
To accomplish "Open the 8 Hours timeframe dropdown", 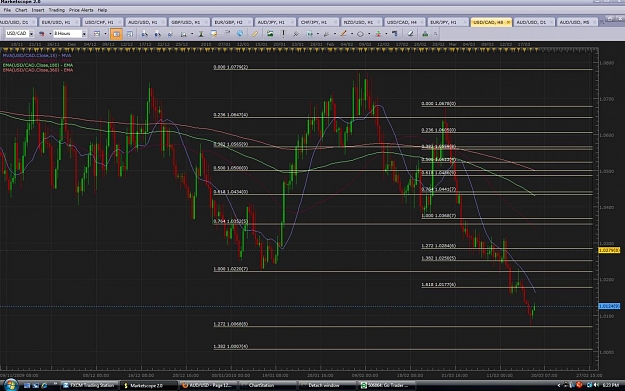I will [84, 34].
